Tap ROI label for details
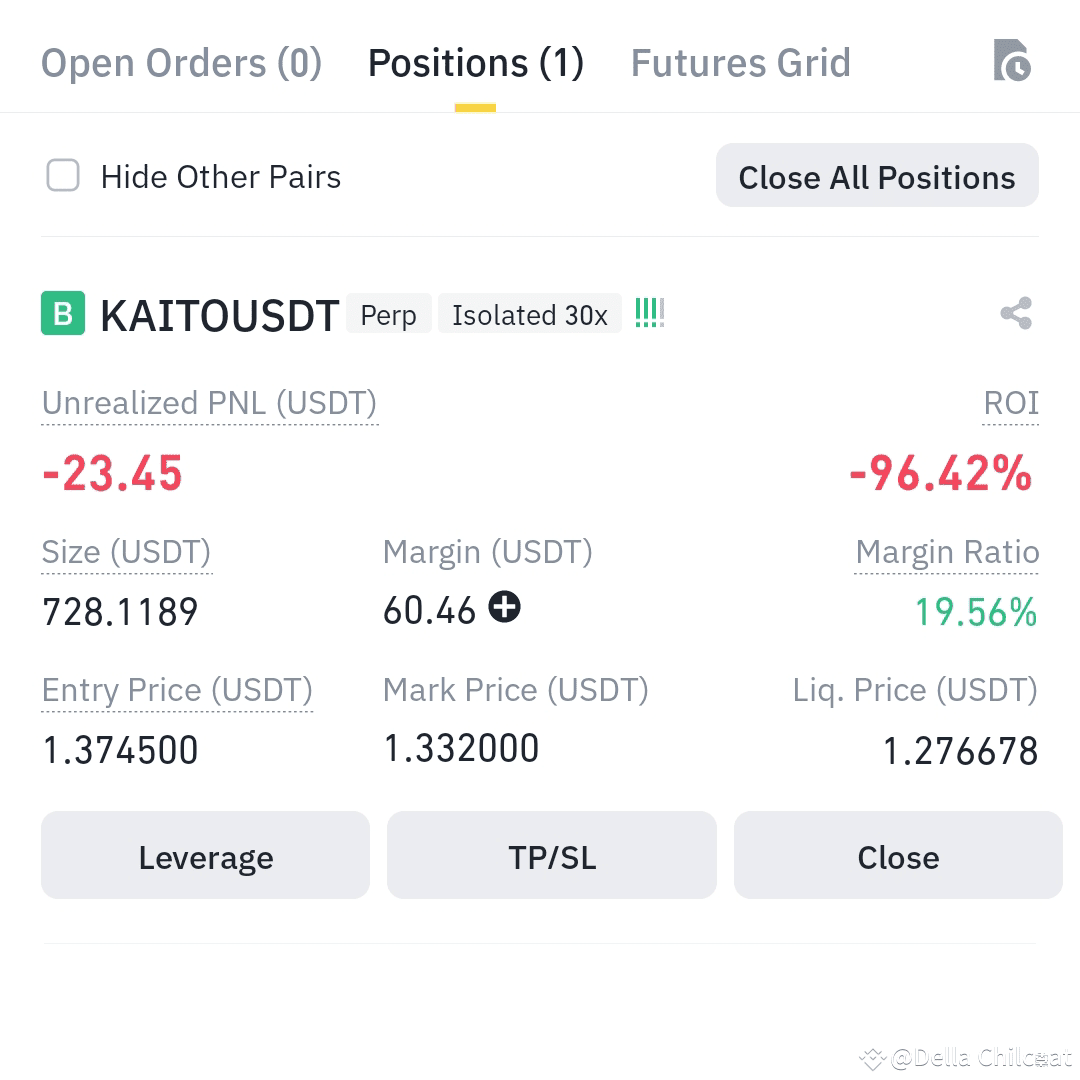 coord(1010,403)
